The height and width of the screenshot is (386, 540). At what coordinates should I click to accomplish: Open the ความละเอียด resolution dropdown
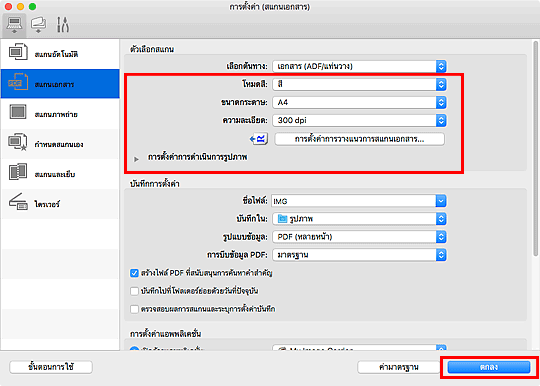(359, 120)
